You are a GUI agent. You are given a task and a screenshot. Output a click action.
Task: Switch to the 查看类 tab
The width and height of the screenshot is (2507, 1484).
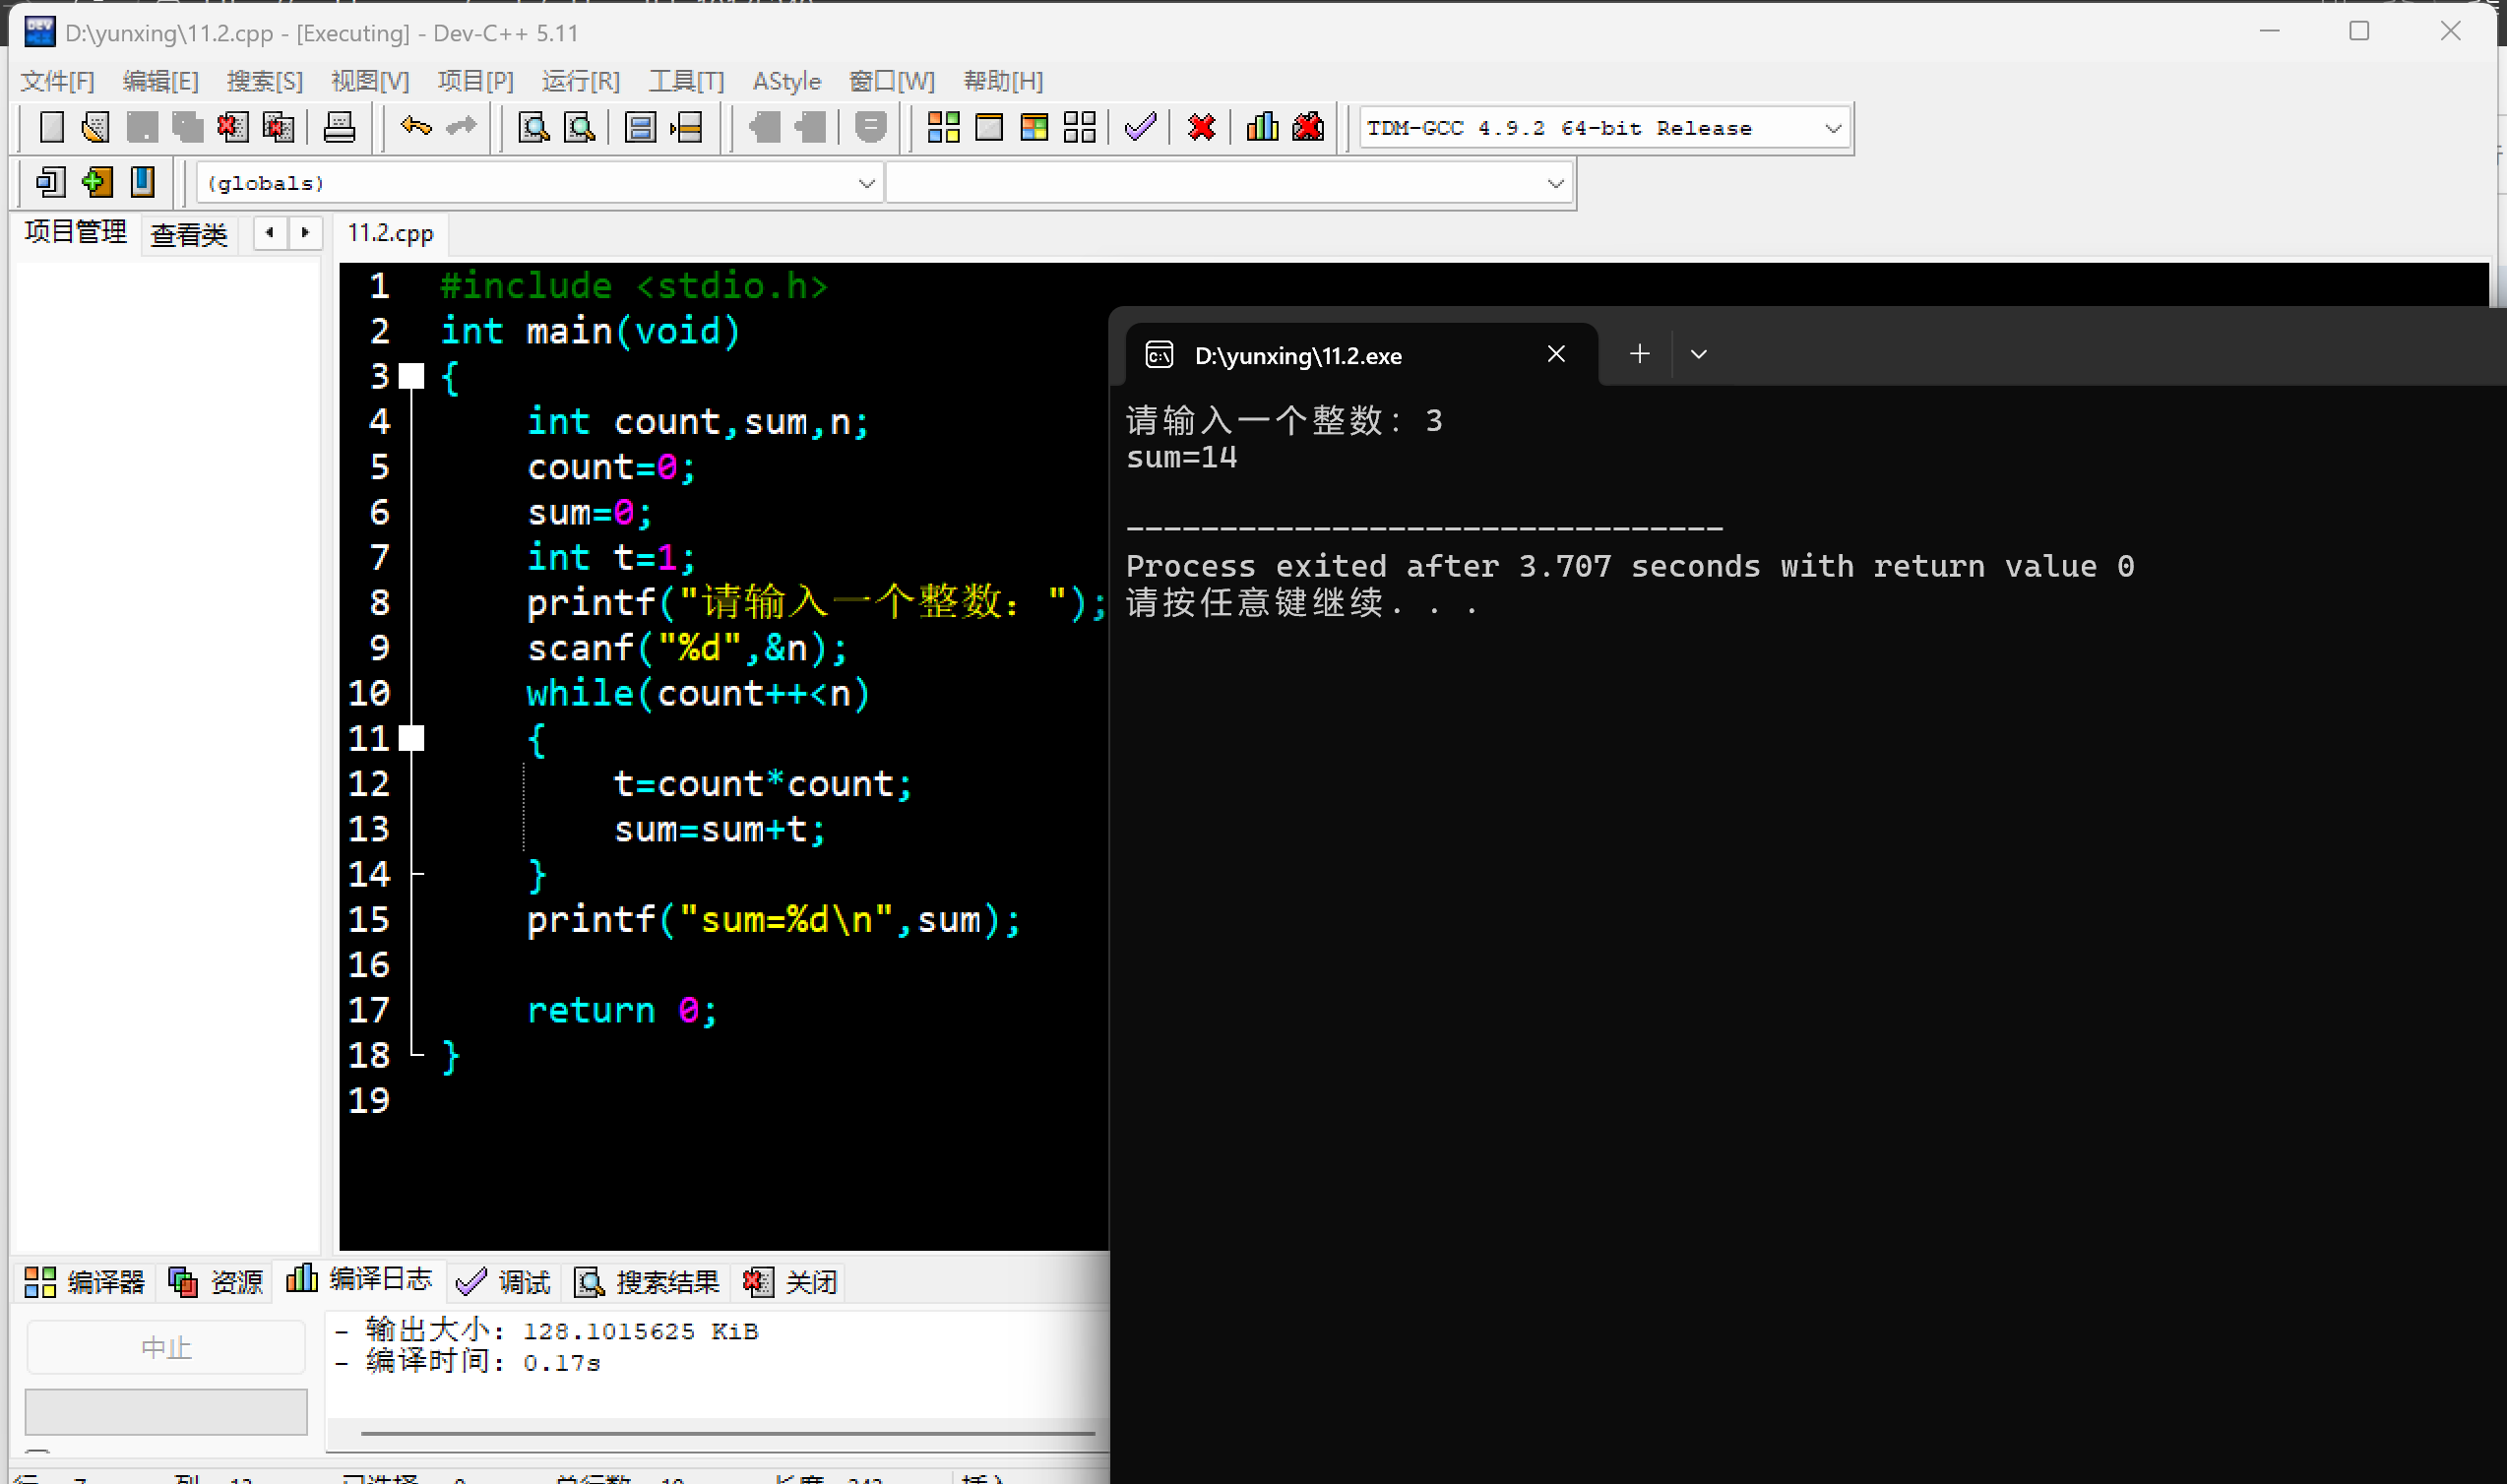click(188, 235)
